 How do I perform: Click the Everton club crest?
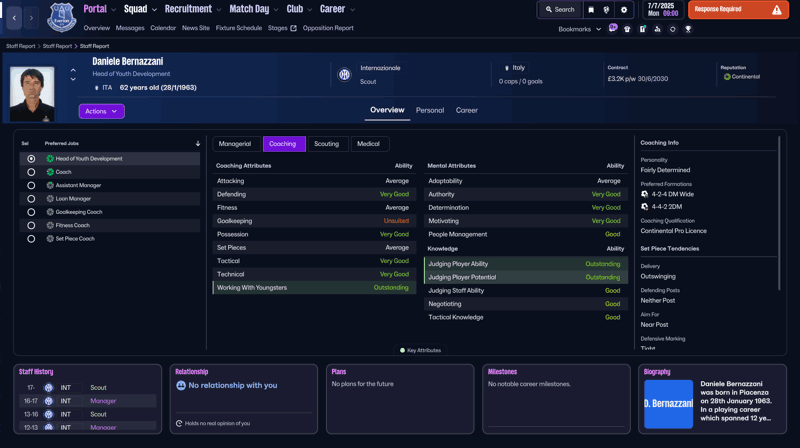(x=62, y=17)
